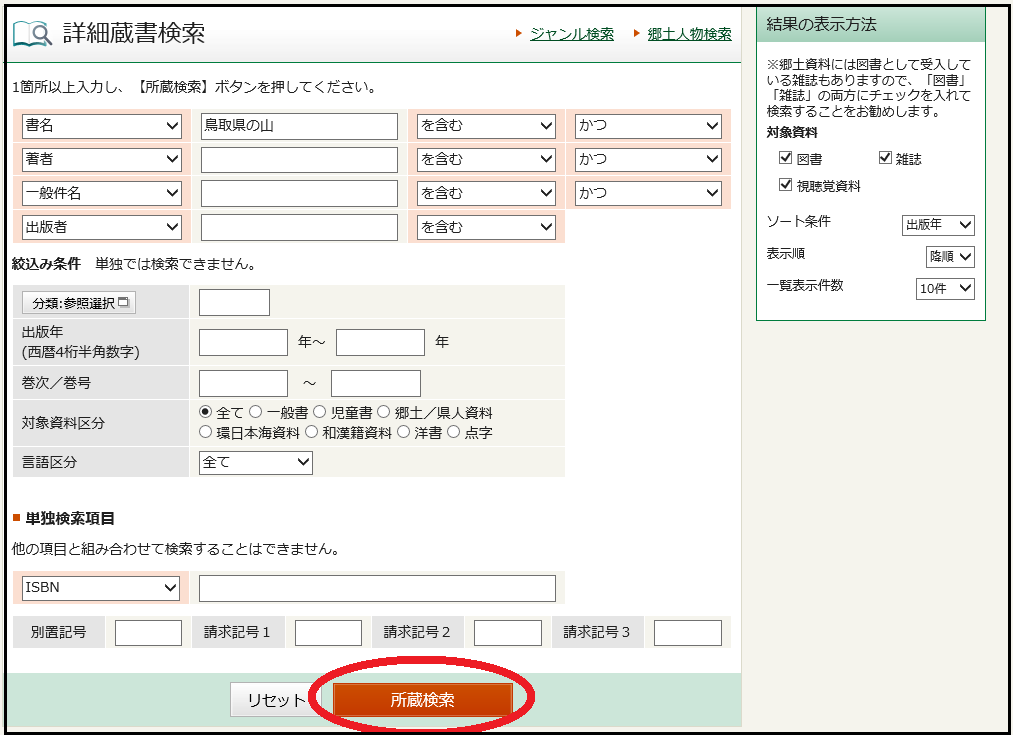The image size is (1013, 735).
Task: Open the 言語区分 dropdown showing 全て
Action: (x=256, y=462)
